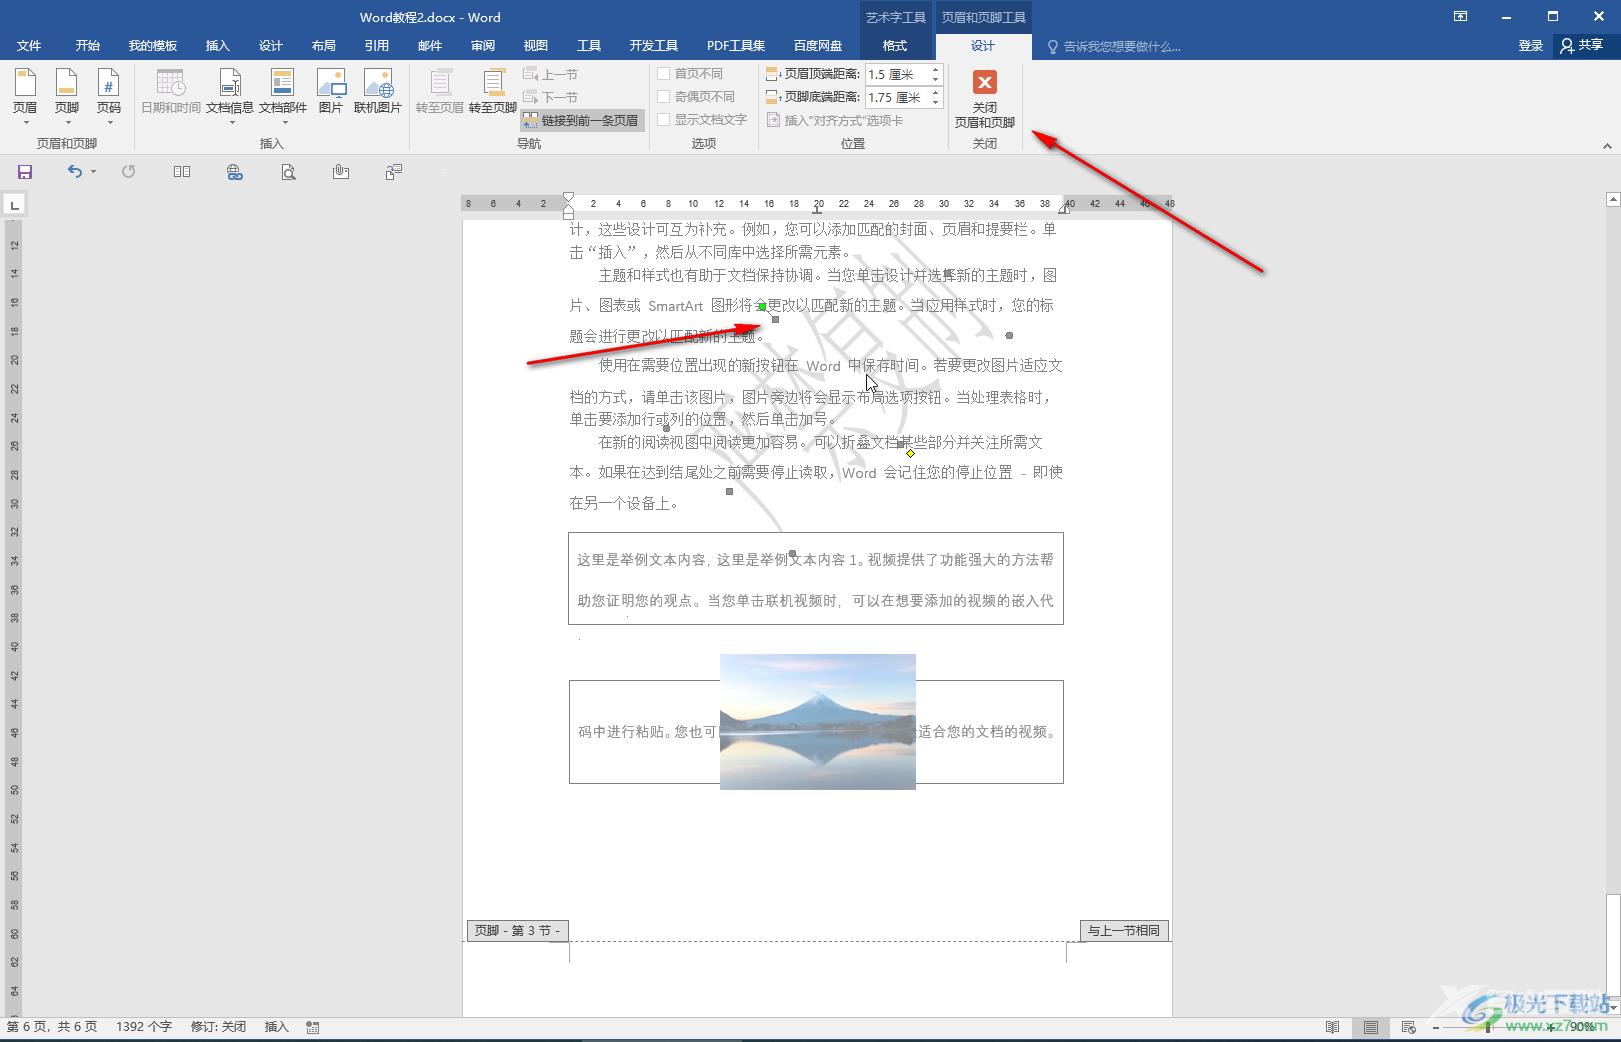Click 共享 share button
The height and width of the screenshot is (1042, 1621).
pyautogui.click(x=1582, y=46)
